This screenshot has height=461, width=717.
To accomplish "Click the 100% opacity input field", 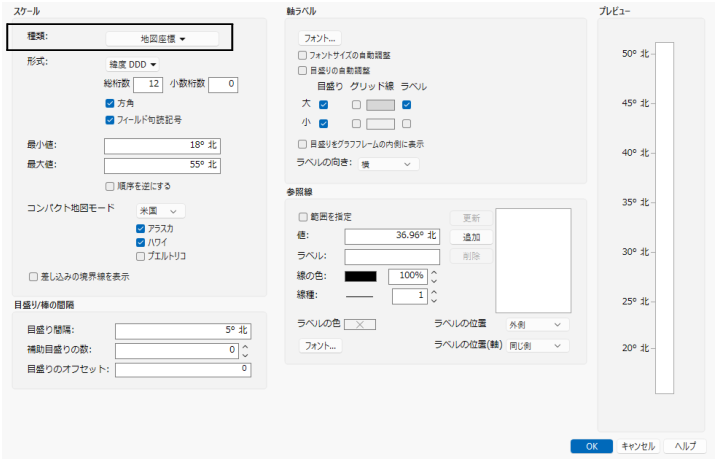I will click(x=408, y=276).
